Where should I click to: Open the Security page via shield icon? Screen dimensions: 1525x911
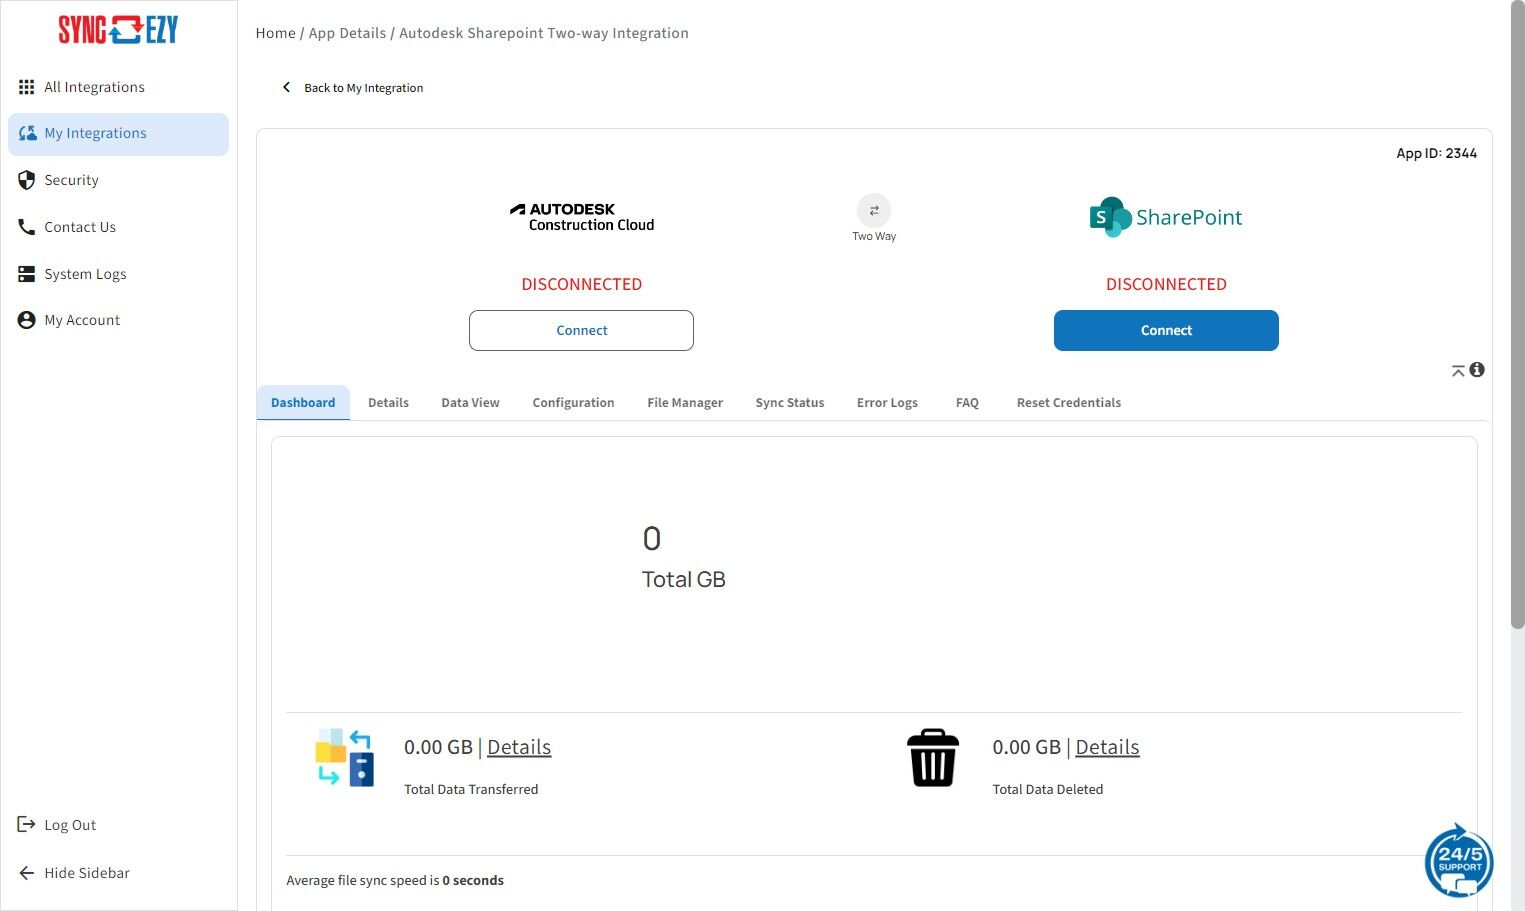coord(27,180)
